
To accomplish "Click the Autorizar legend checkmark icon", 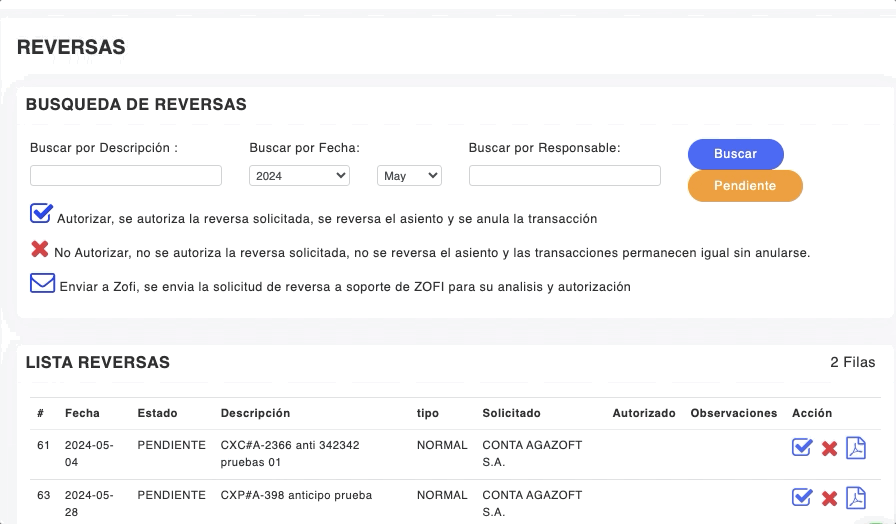I will [x=41, y=213].
